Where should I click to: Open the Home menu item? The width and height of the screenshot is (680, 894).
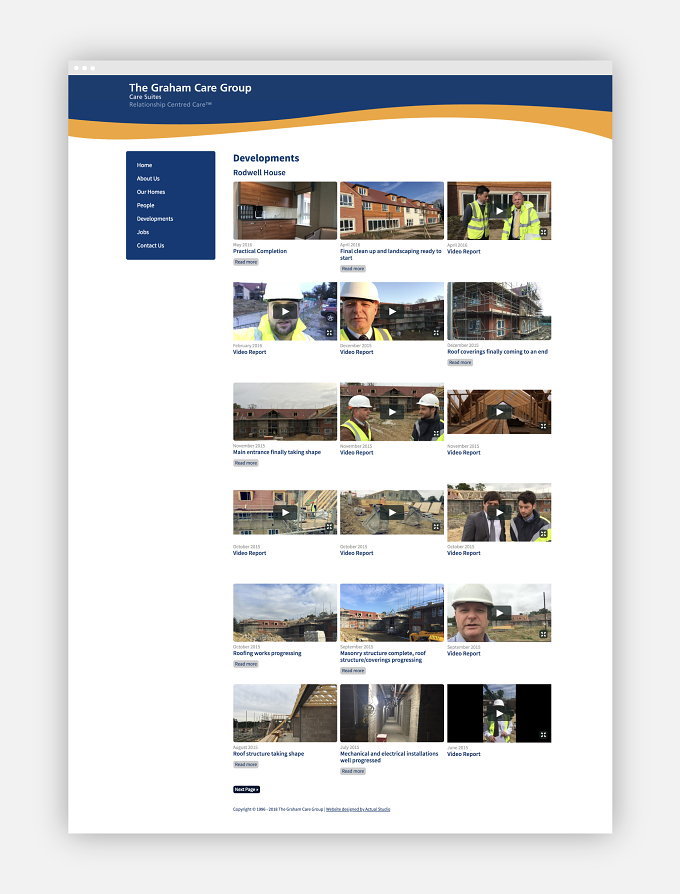coord(144,165)
